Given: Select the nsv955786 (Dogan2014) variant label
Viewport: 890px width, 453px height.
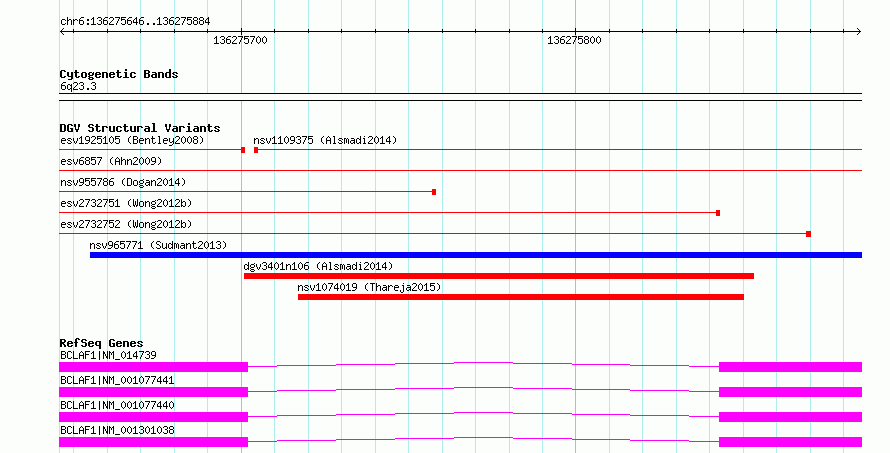Looking at the screenshot, I should 123,182.
